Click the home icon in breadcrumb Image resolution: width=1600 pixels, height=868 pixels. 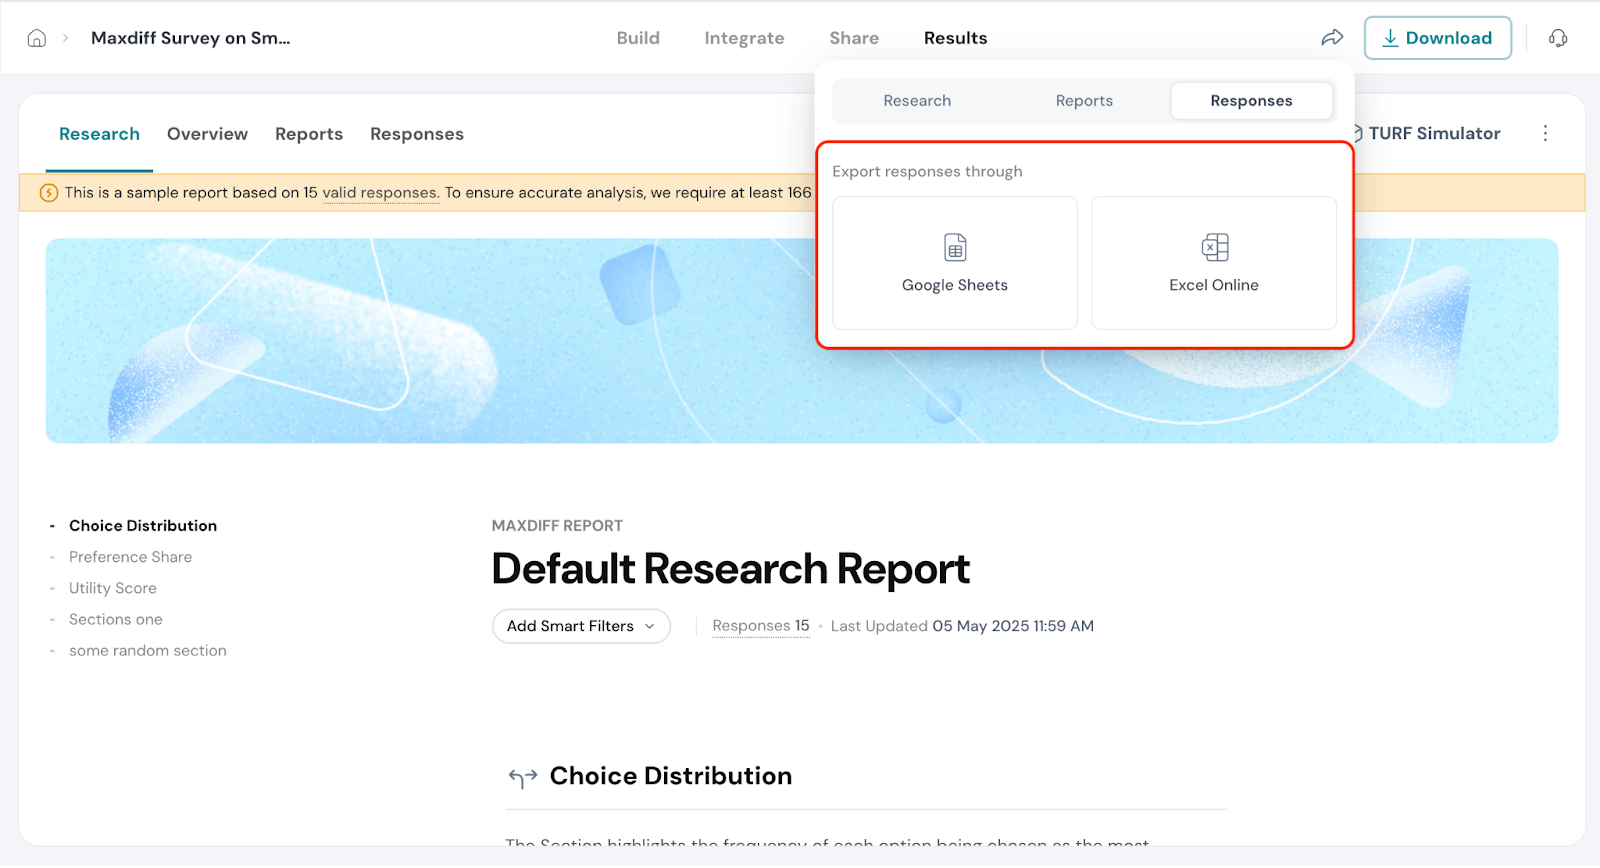(37, 38)
